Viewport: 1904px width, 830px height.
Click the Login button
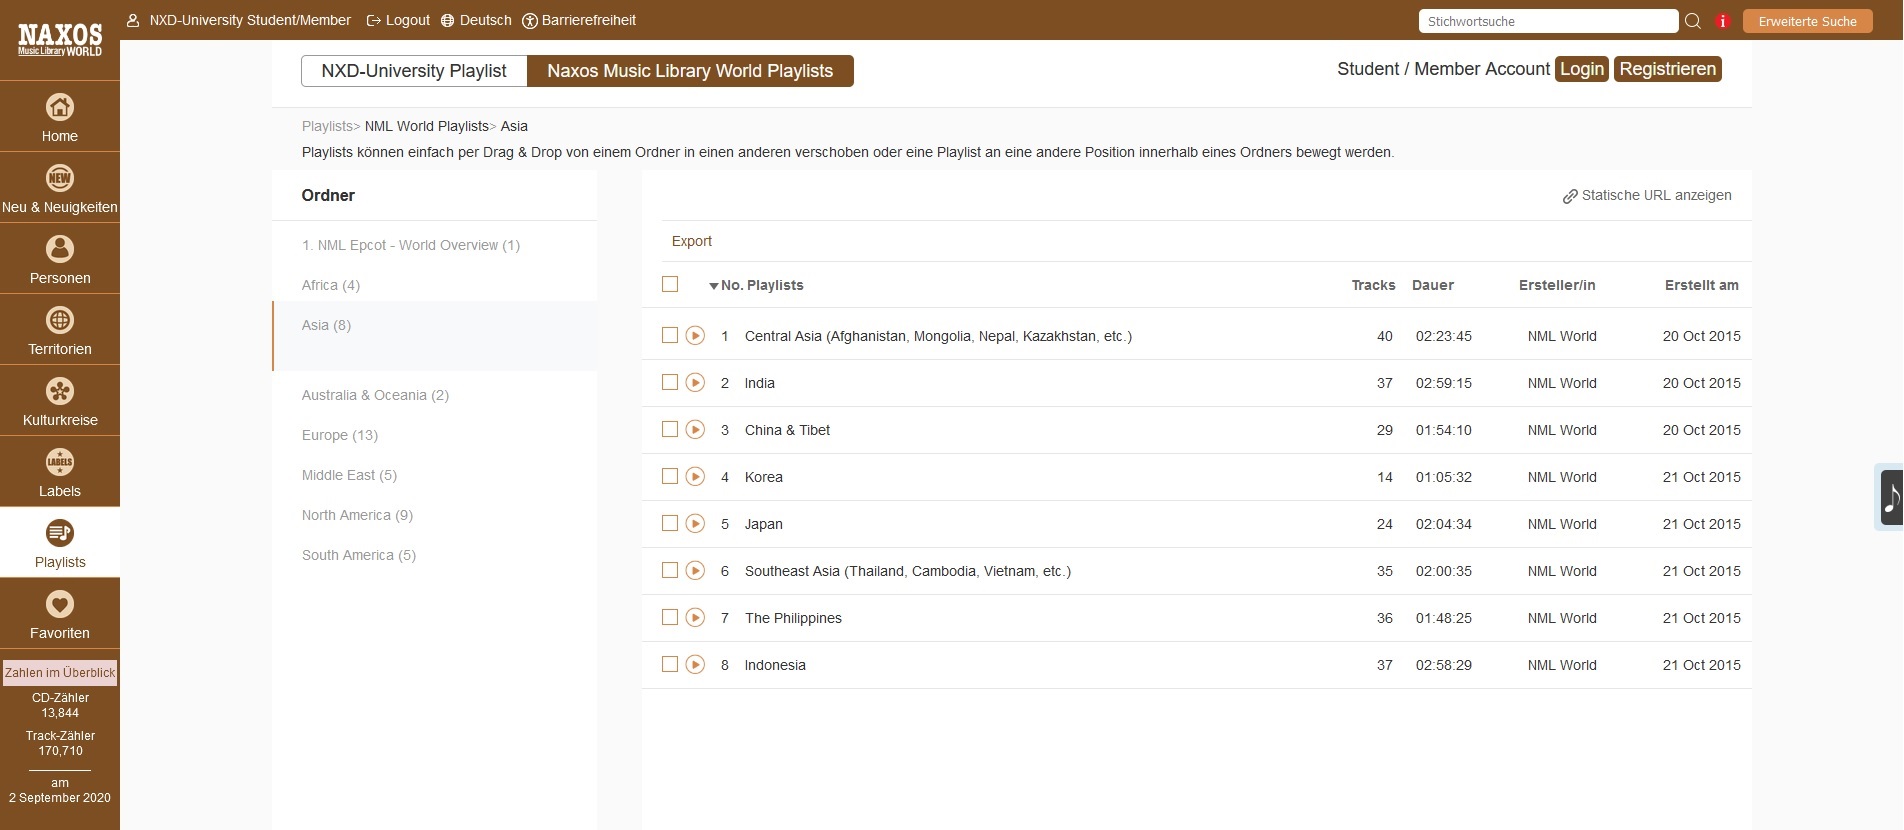point(1582,69)
